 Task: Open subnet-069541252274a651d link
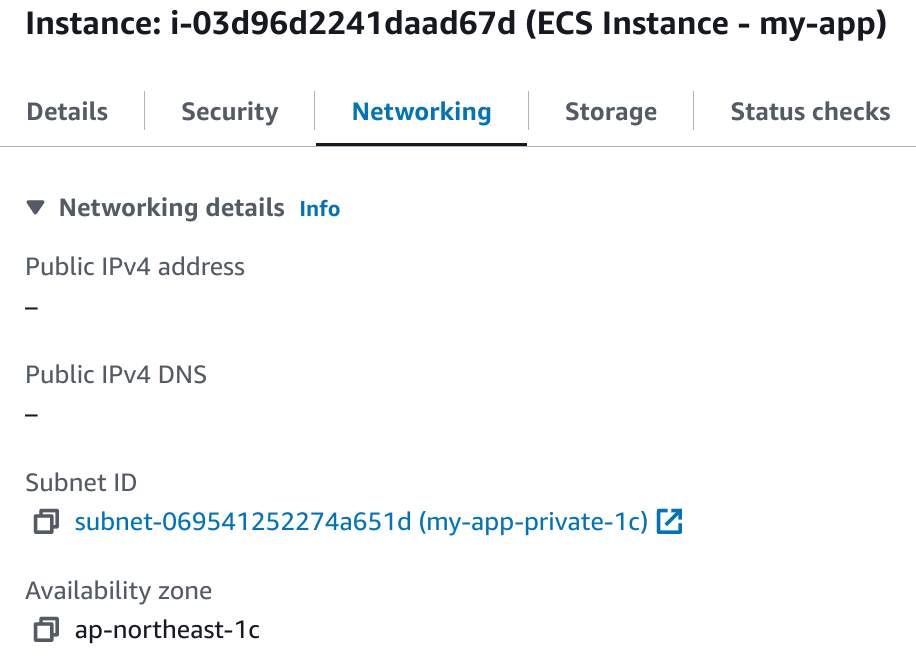tap(362, 522)
